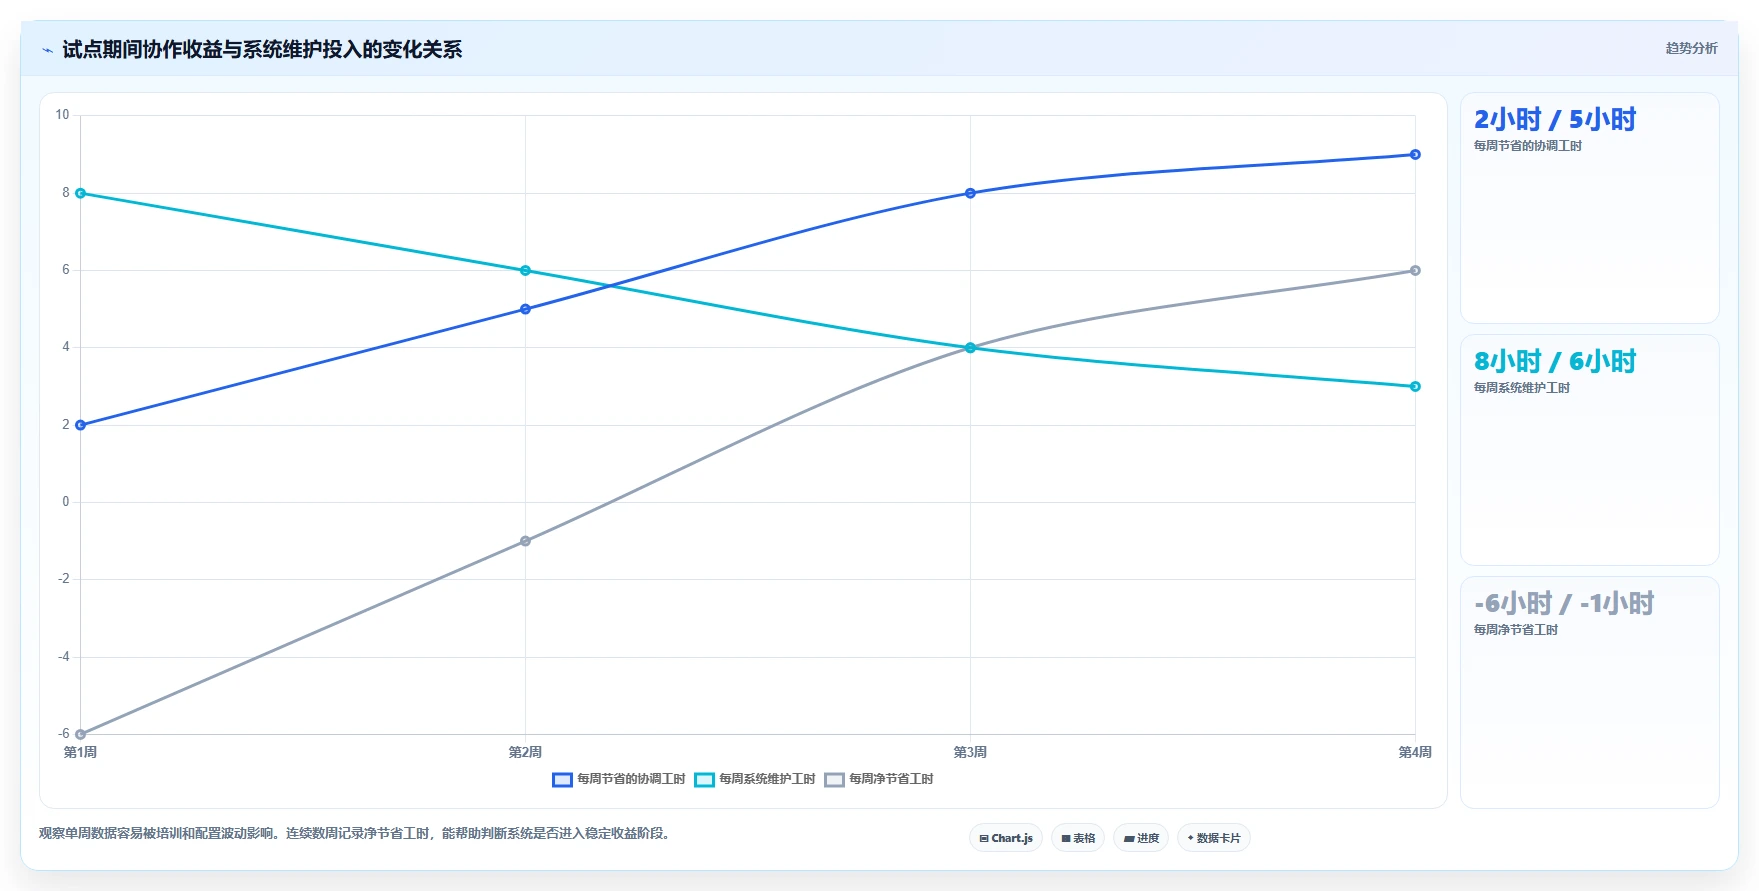The image size is (1759, 891).
Task: Click the blue legend swatch for 协调工时
Action: [x=562, y=779]
